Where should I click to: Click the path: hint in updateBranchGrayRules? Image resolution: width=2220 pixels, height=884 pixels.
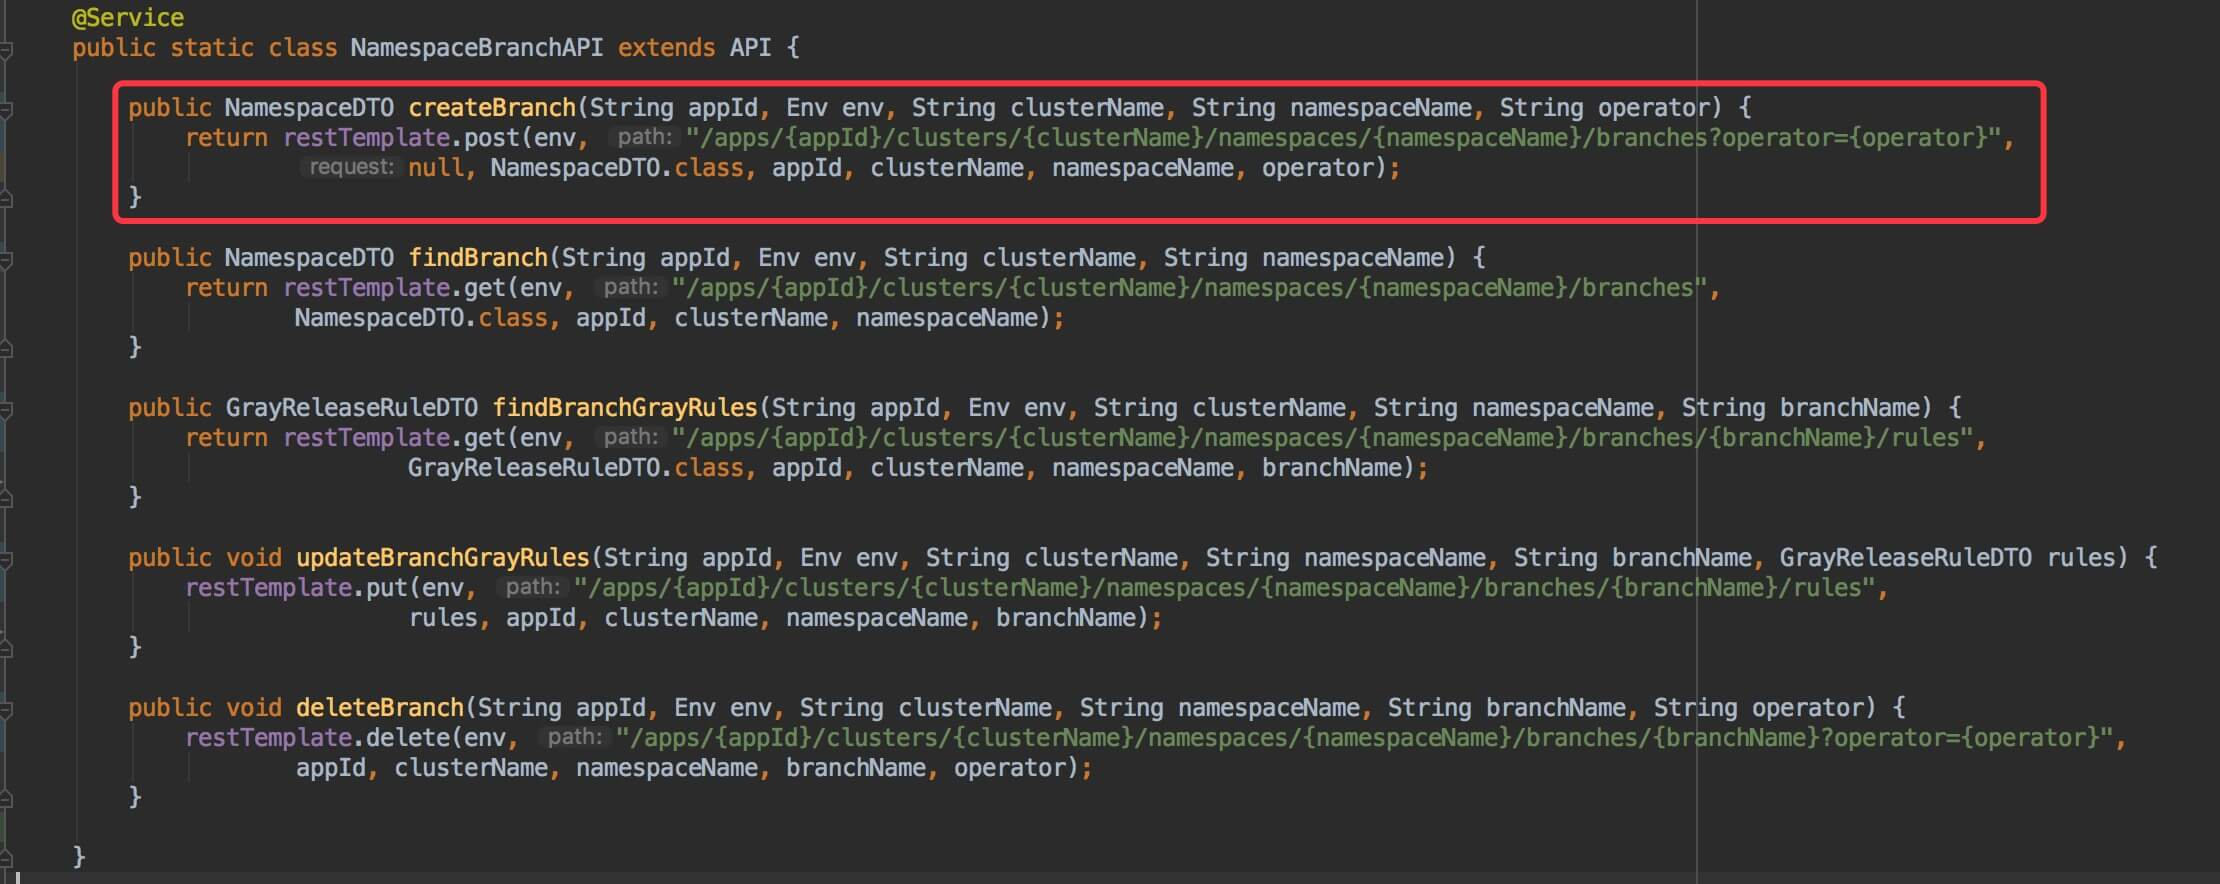pyautogui.click(x=532, y=587)
